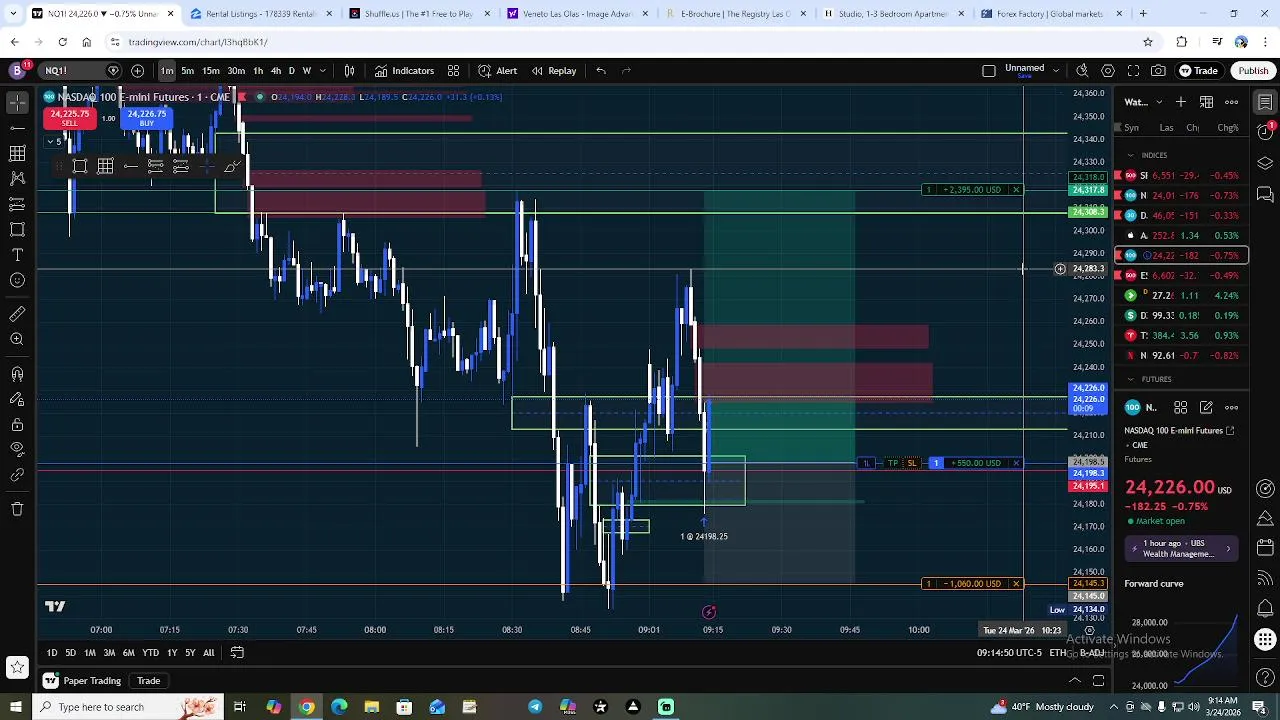Open the layout setup square icon
Image resolution: width=1280 pixels, height=720 pixels.
coord(989,71)
